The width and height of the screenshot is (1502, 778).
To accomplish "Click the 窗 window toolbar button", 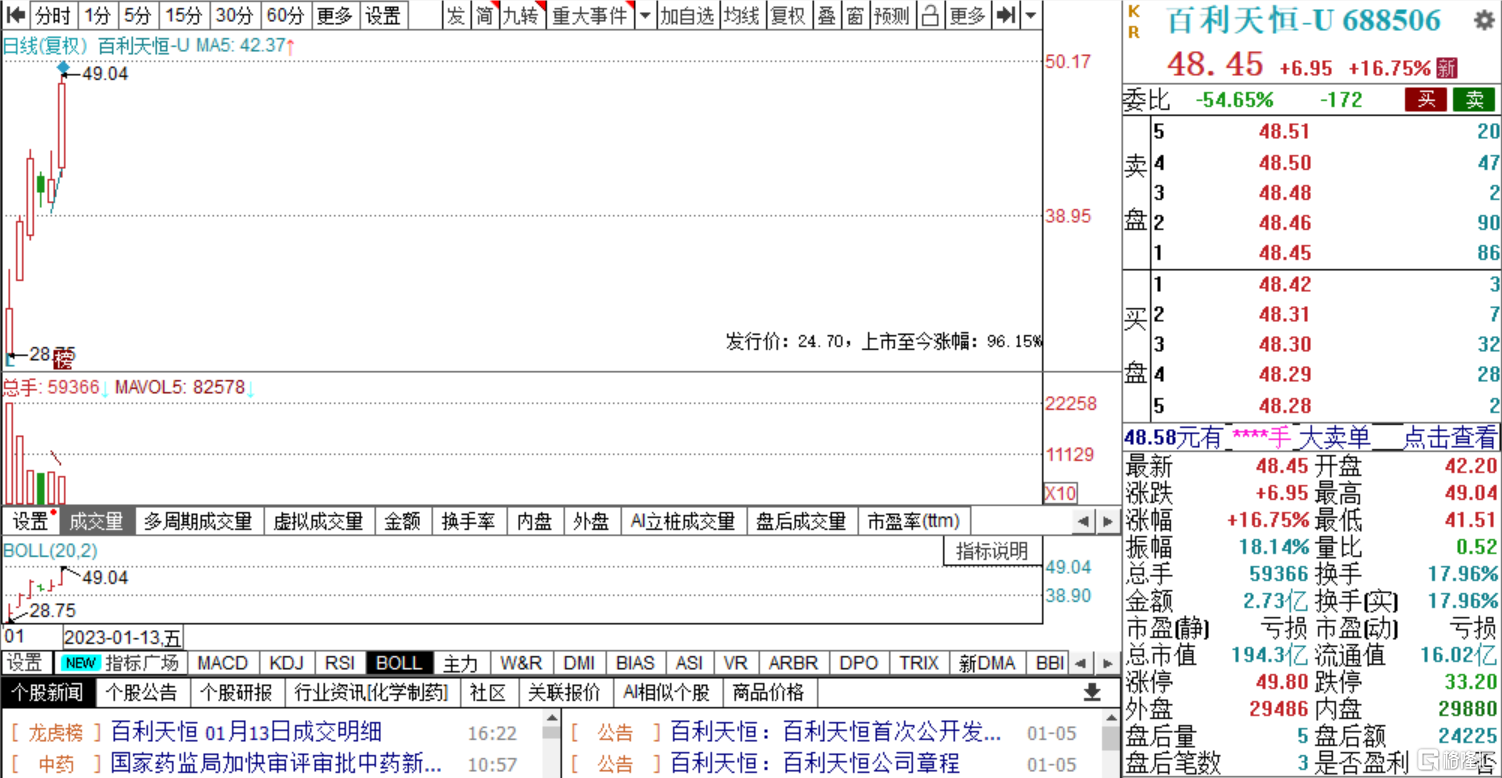I will coord(855,15).
